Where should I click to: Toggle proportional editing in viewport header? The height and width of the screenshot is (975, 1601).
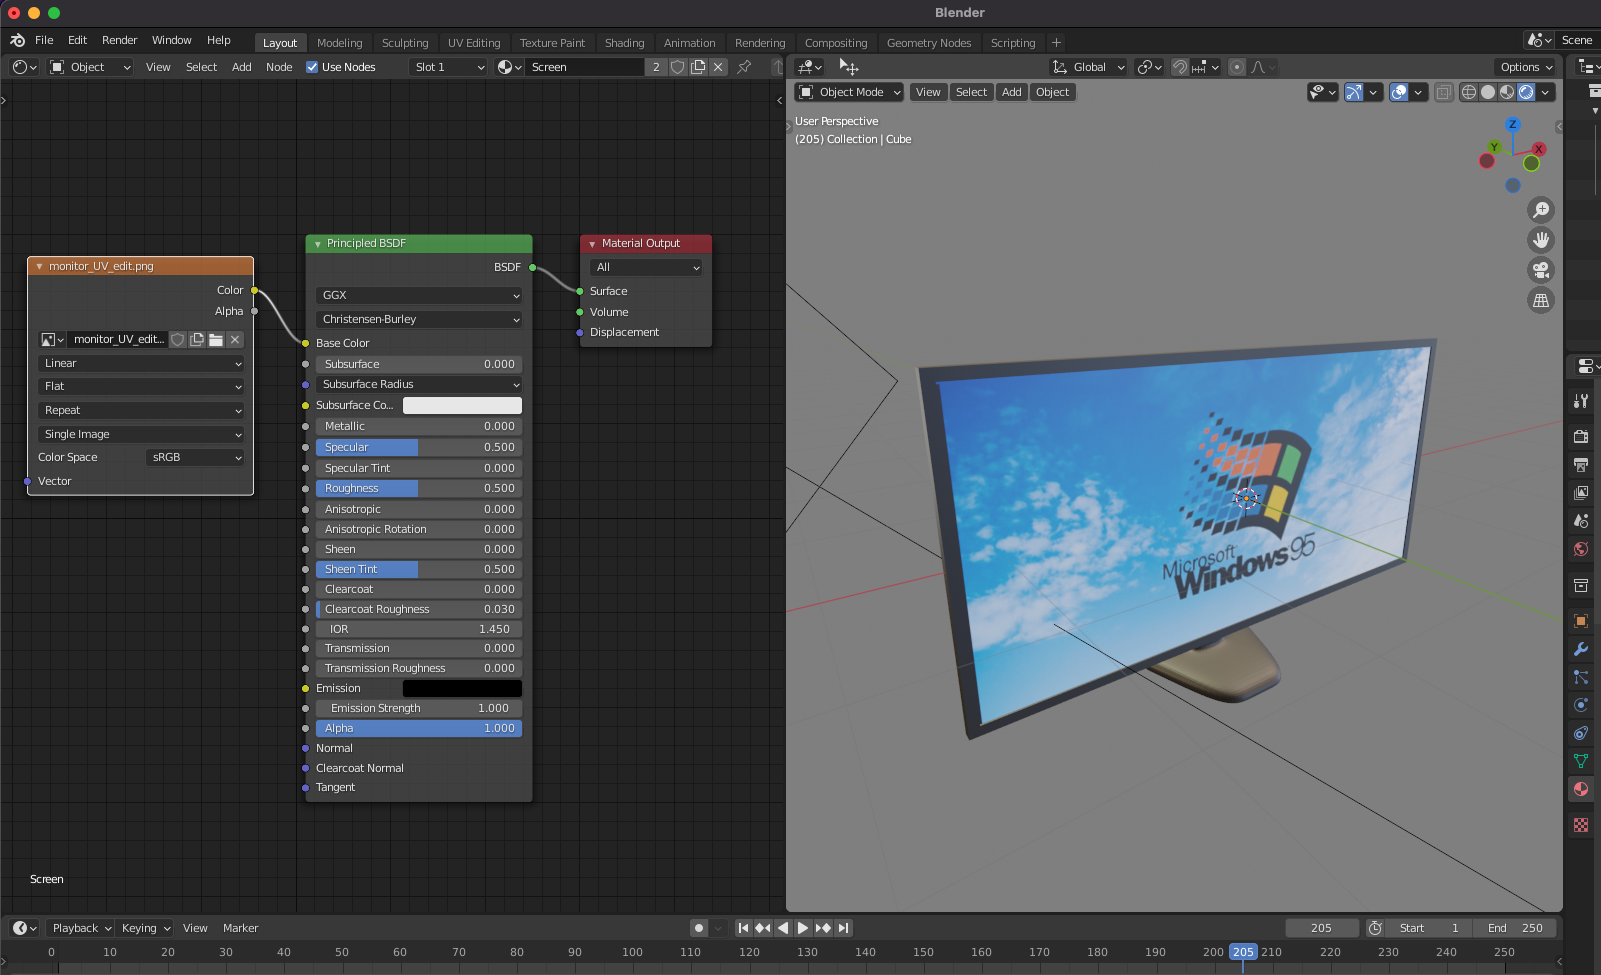[1237, 67]
